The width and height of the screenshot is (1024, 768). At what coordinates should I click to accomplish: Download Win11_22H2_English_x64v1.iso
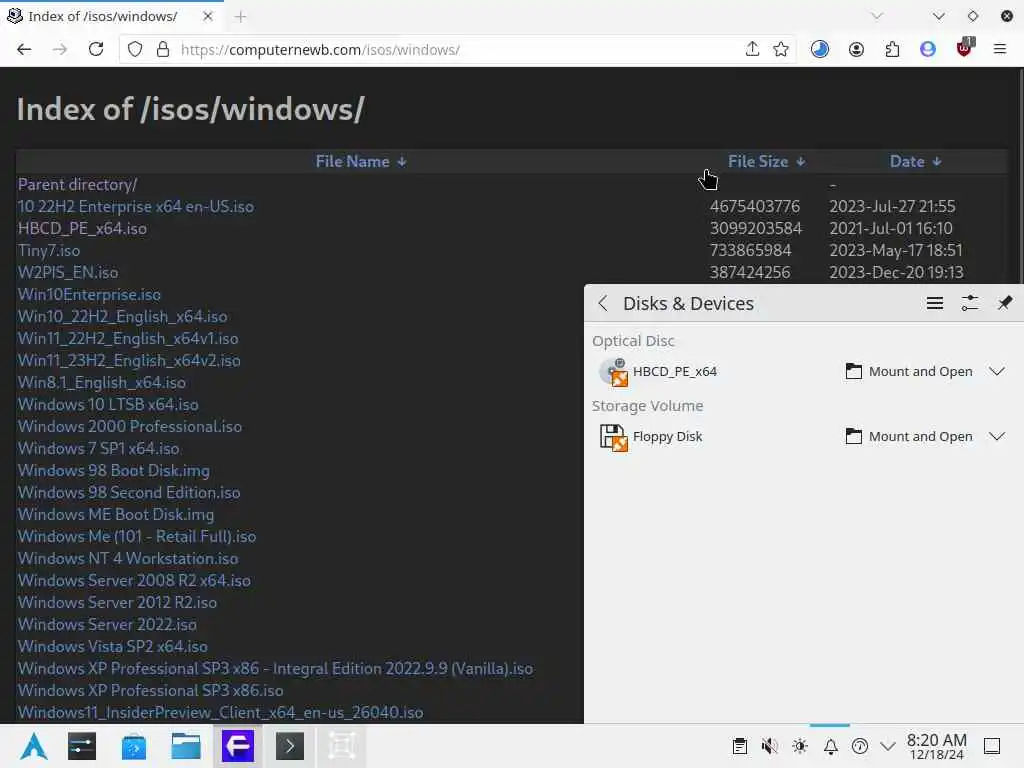(x=128, y=338)
